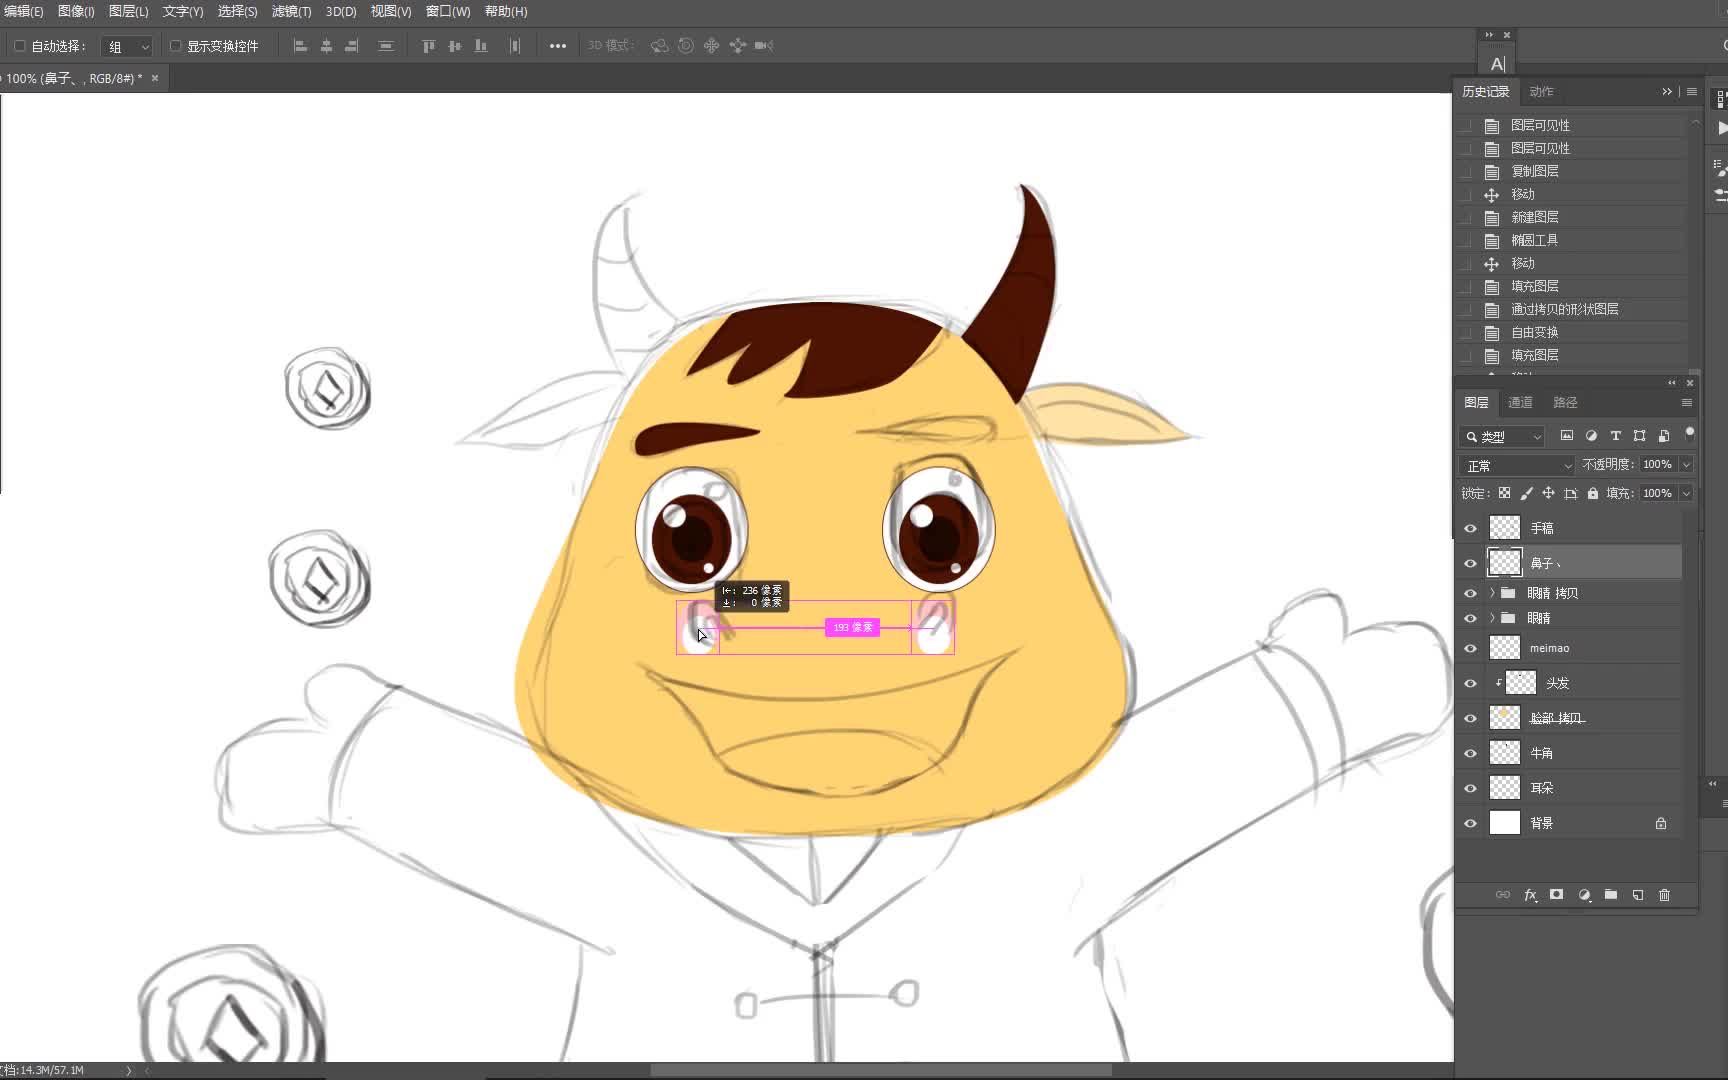Select the 新建图层 history state
The image size is (1728, 1080).
[1575, 217]
